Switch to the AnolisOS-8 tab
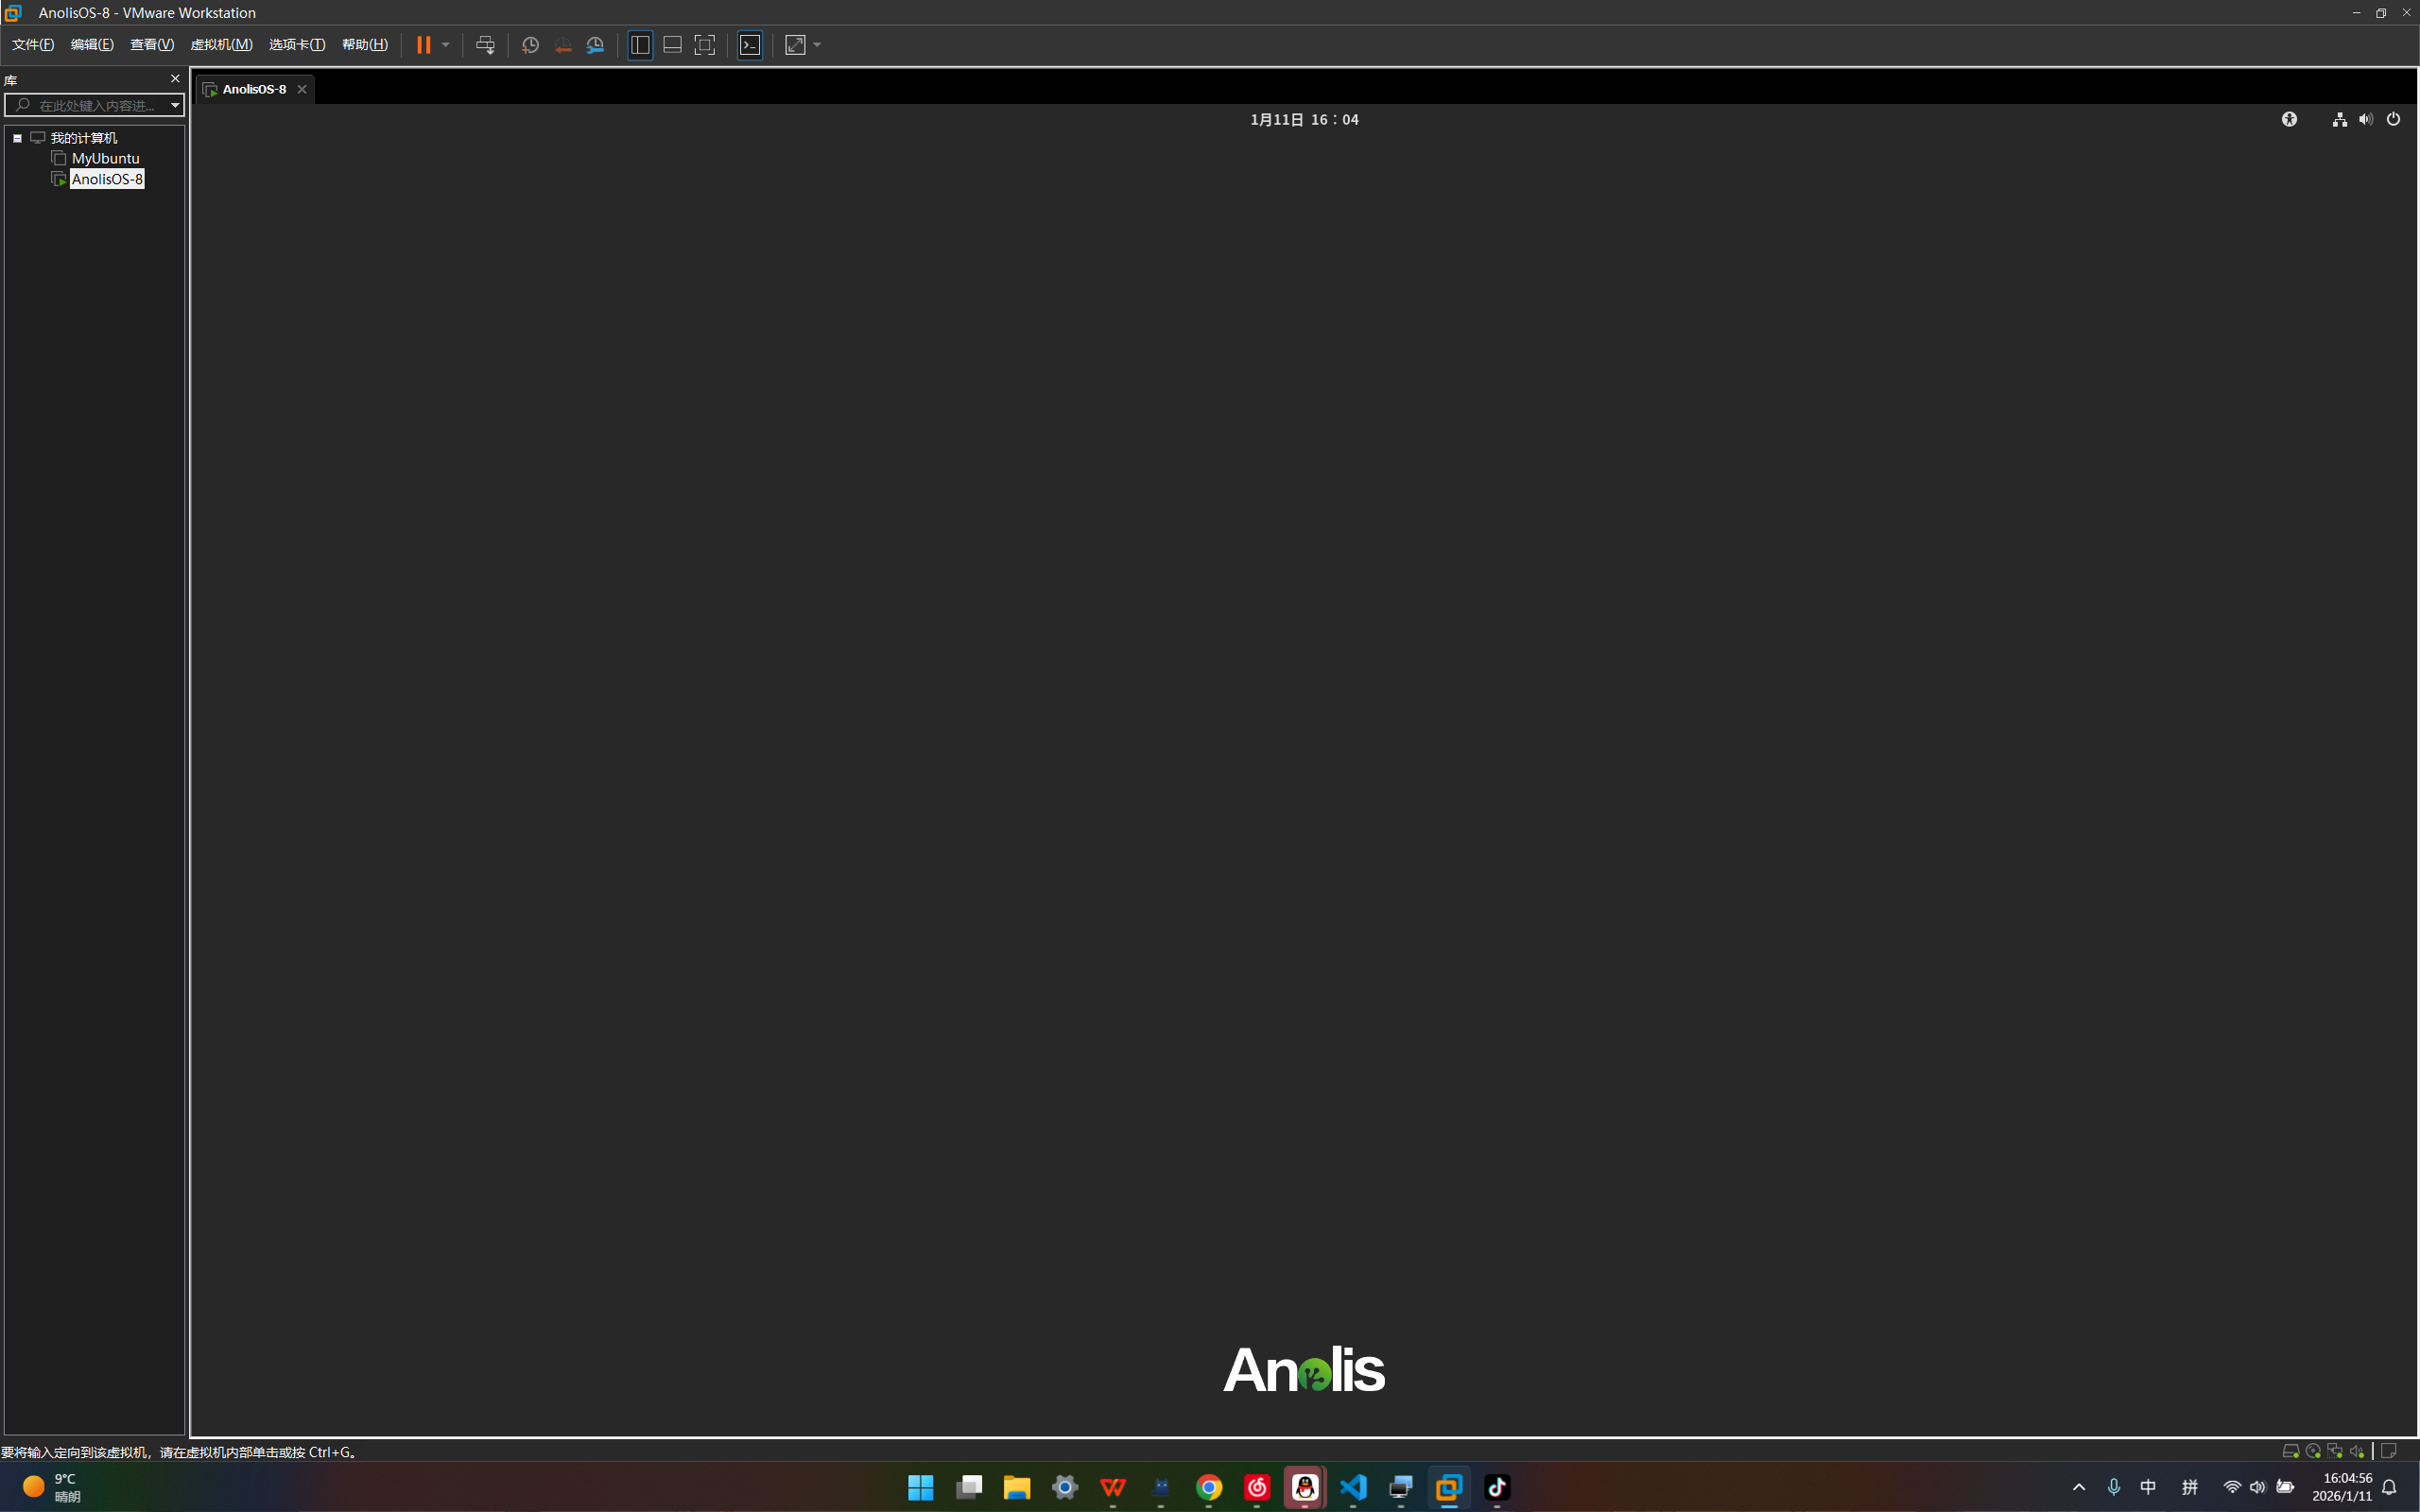Viewport: 2420px width, 1512px height. tap(253, 89)
